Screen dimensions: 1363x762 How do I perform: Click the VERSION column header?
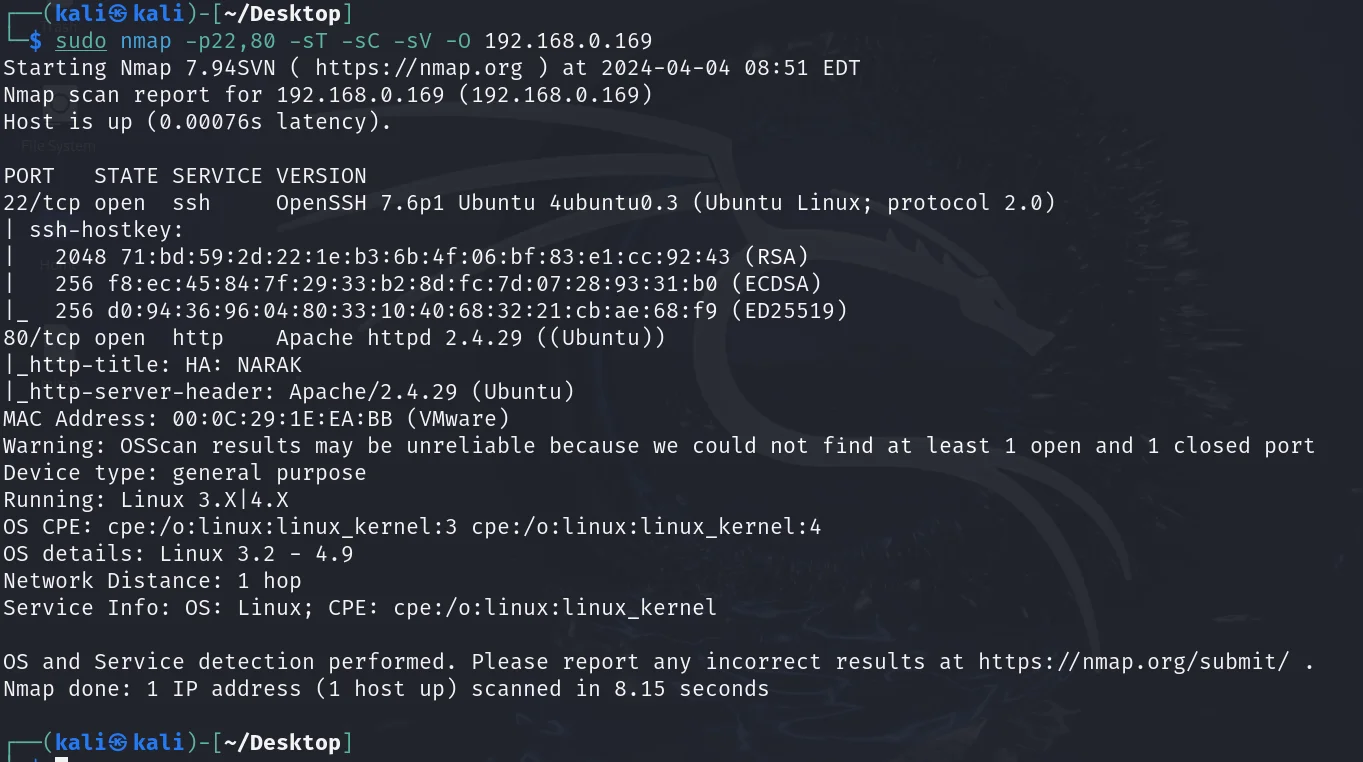[x=321, y=176]
